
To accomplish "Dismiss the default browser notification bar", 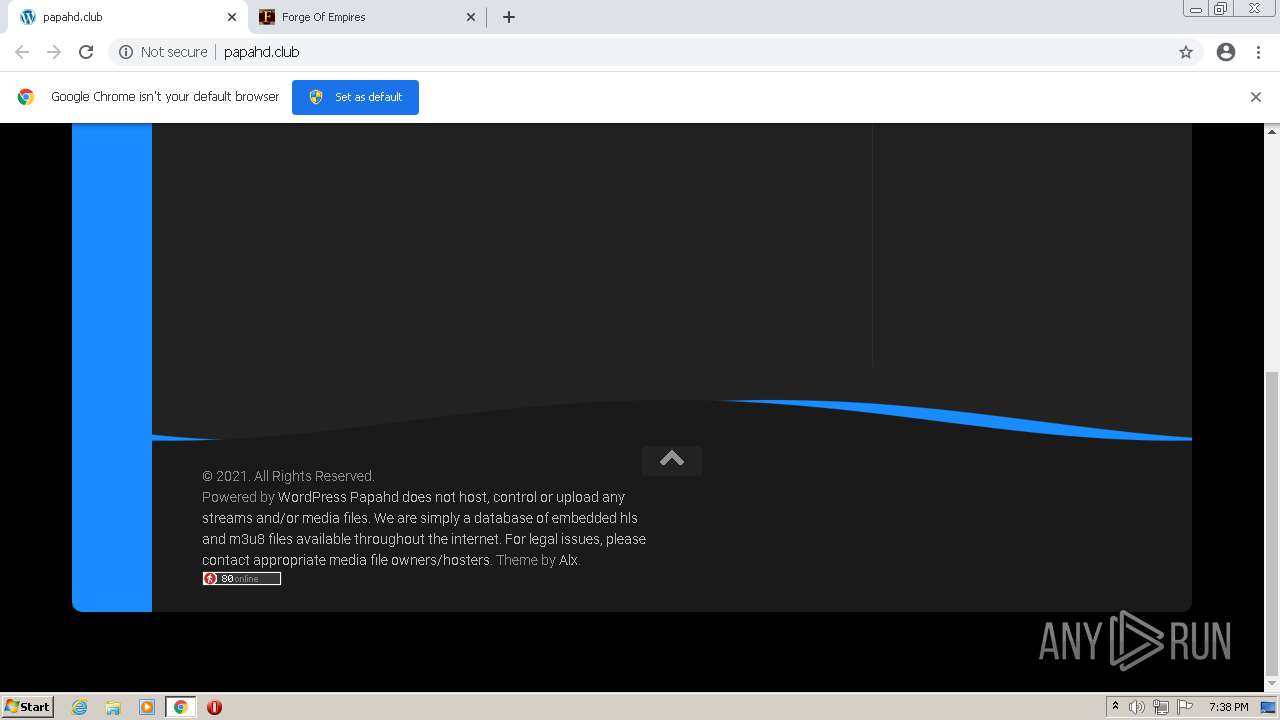I will pyautogui.click(x=1256, y=97).
